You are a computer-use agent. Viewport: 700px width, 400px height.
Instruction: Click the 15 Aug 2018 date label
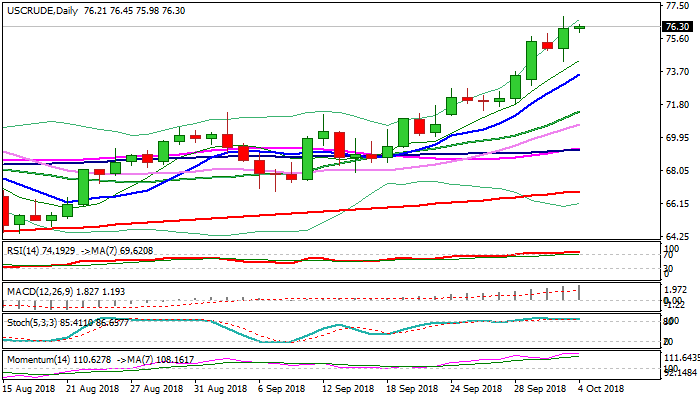click(x=28, y=387)
